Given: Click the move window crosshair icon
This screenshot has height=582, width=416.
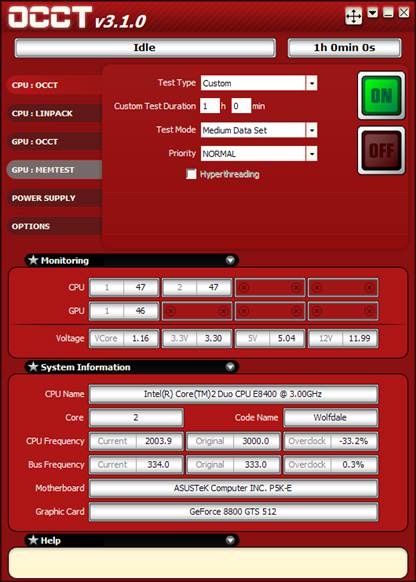Looking at the screenshot, I should [x=353, y=16].
